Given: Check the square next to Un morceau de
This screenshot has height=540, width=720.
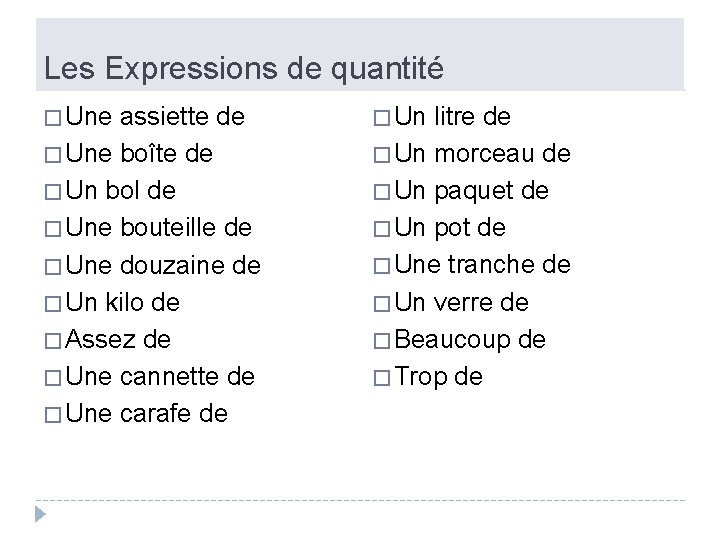Looking at the screenshot, I should (x=382, y=155).
